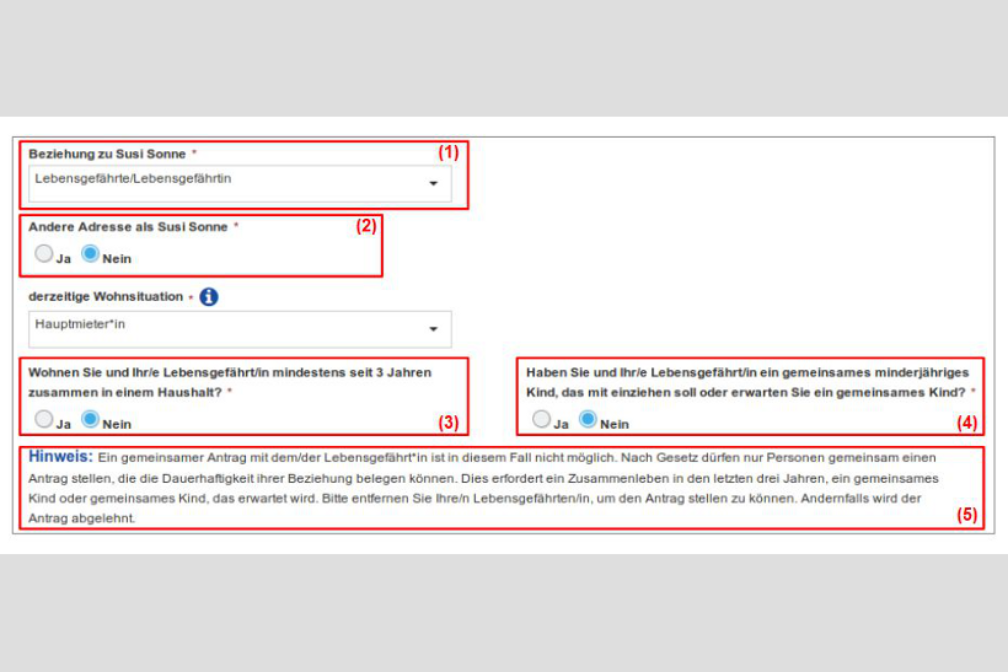This screenshot has height=672, width=1008.
Task: Click the label 'Beziehung zu Susi Sonne'
Action: tap(107, 154)
